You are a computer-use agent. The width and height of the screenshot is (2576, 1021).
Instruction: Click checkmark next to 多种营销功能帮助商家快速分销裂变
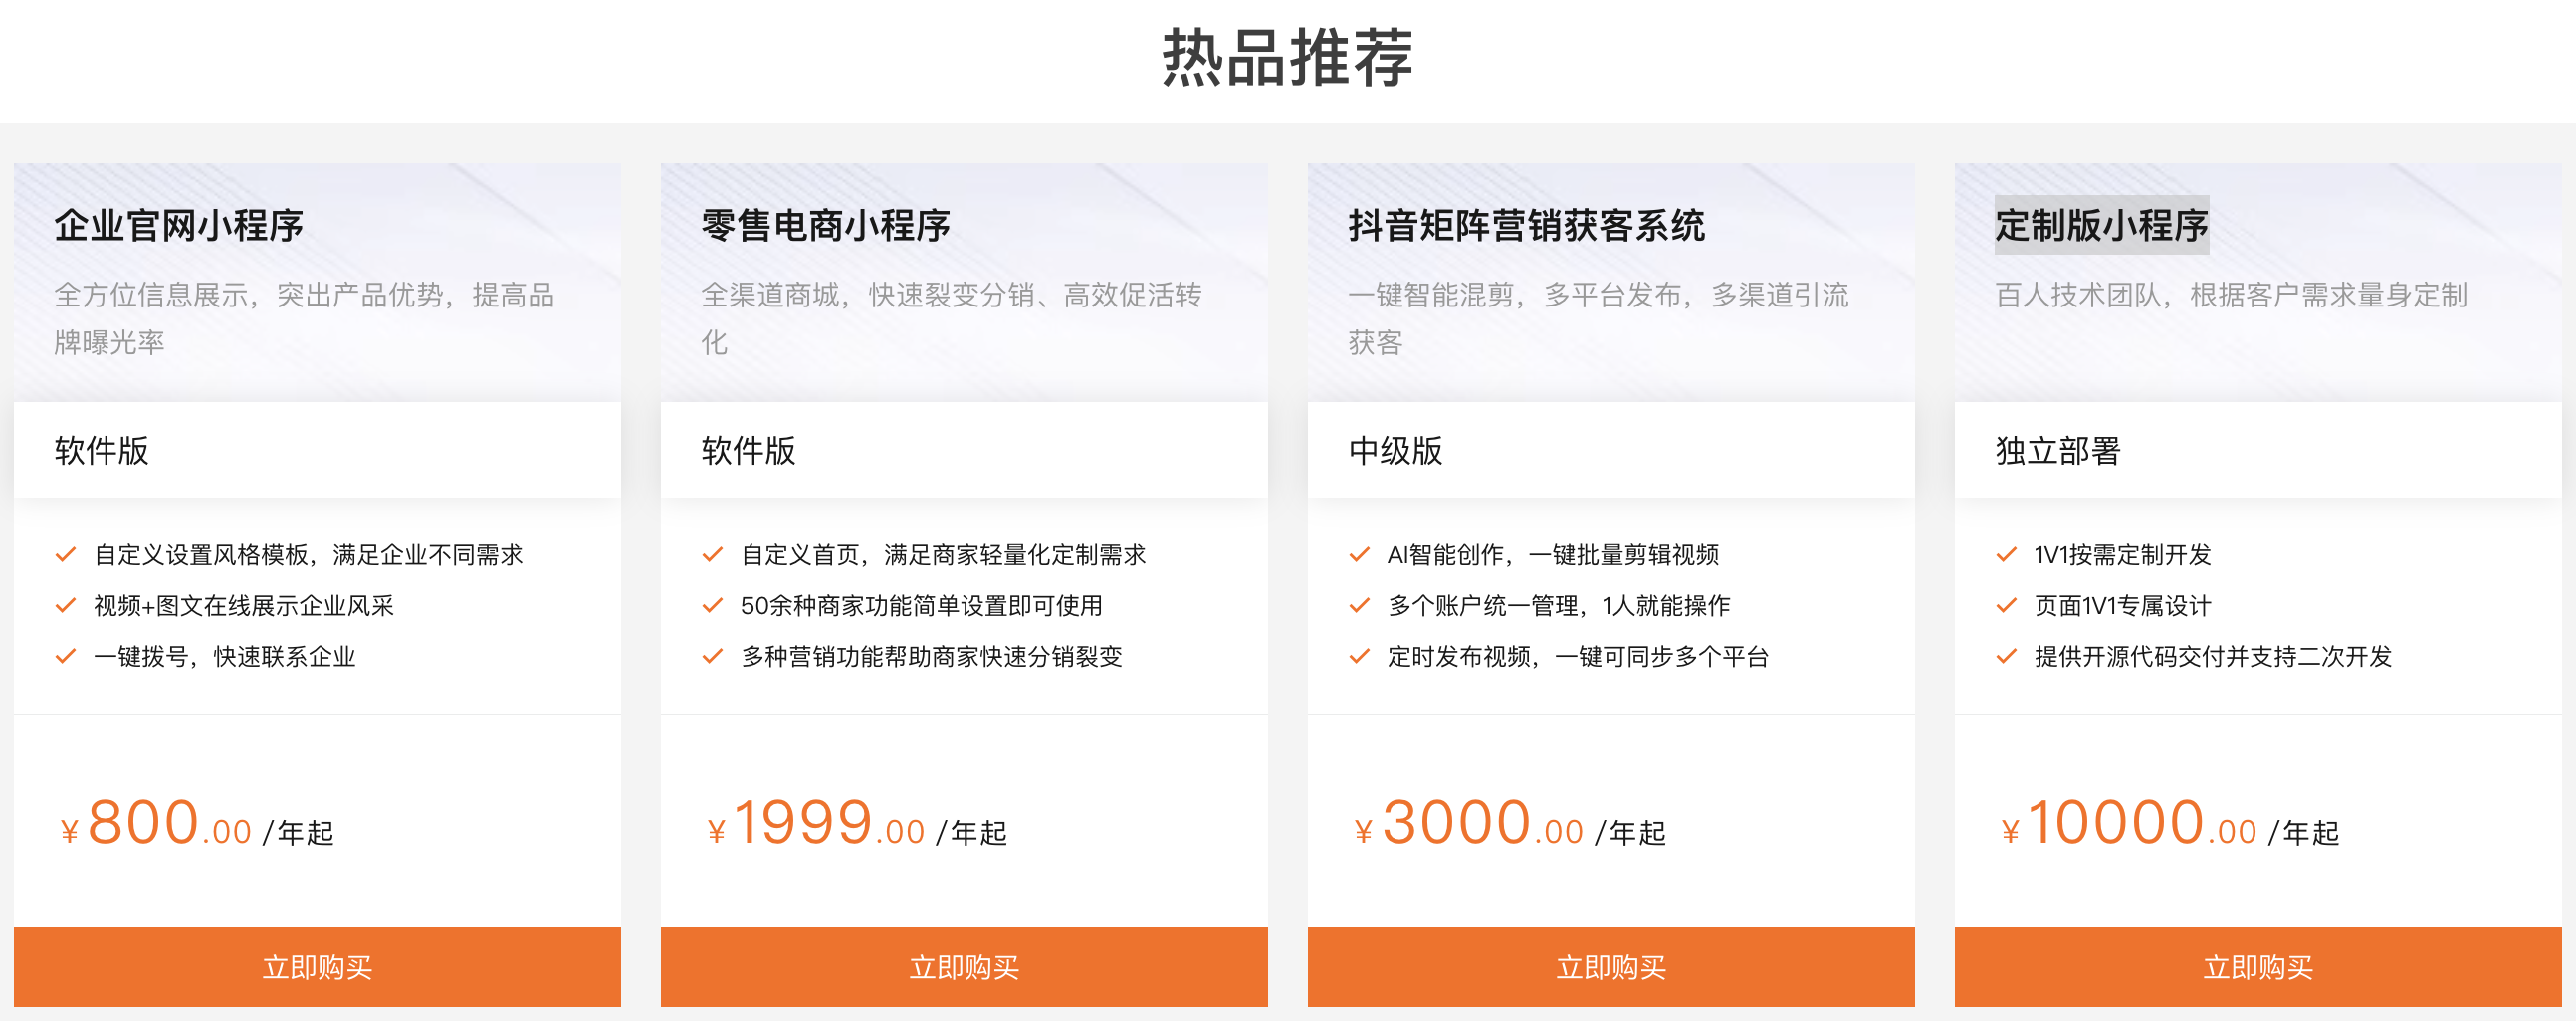pyautogui.click(x=713, y=657)
